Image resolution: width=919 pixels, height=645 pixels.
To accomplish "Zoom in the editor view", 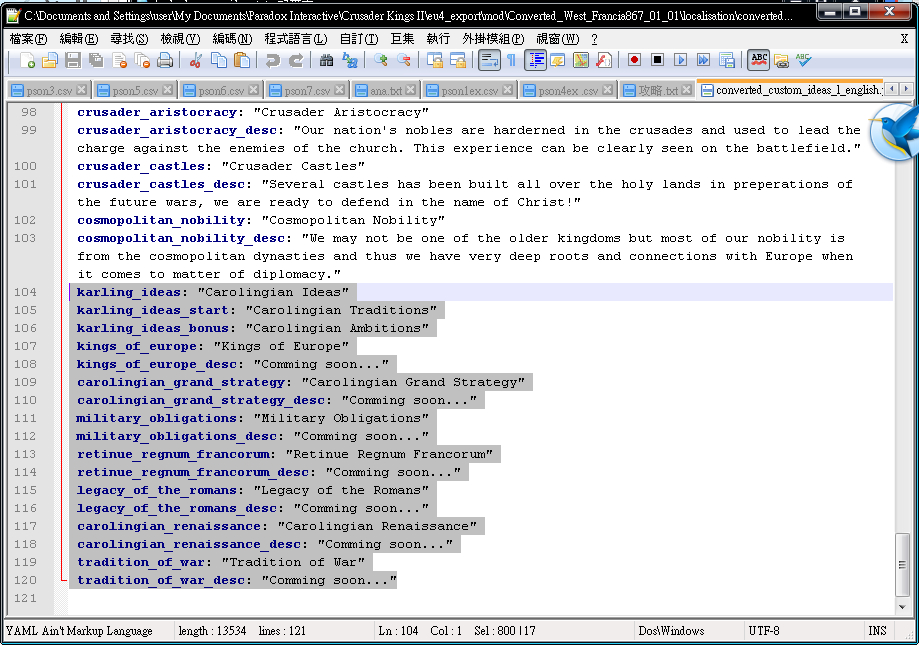I will [381, 60].
